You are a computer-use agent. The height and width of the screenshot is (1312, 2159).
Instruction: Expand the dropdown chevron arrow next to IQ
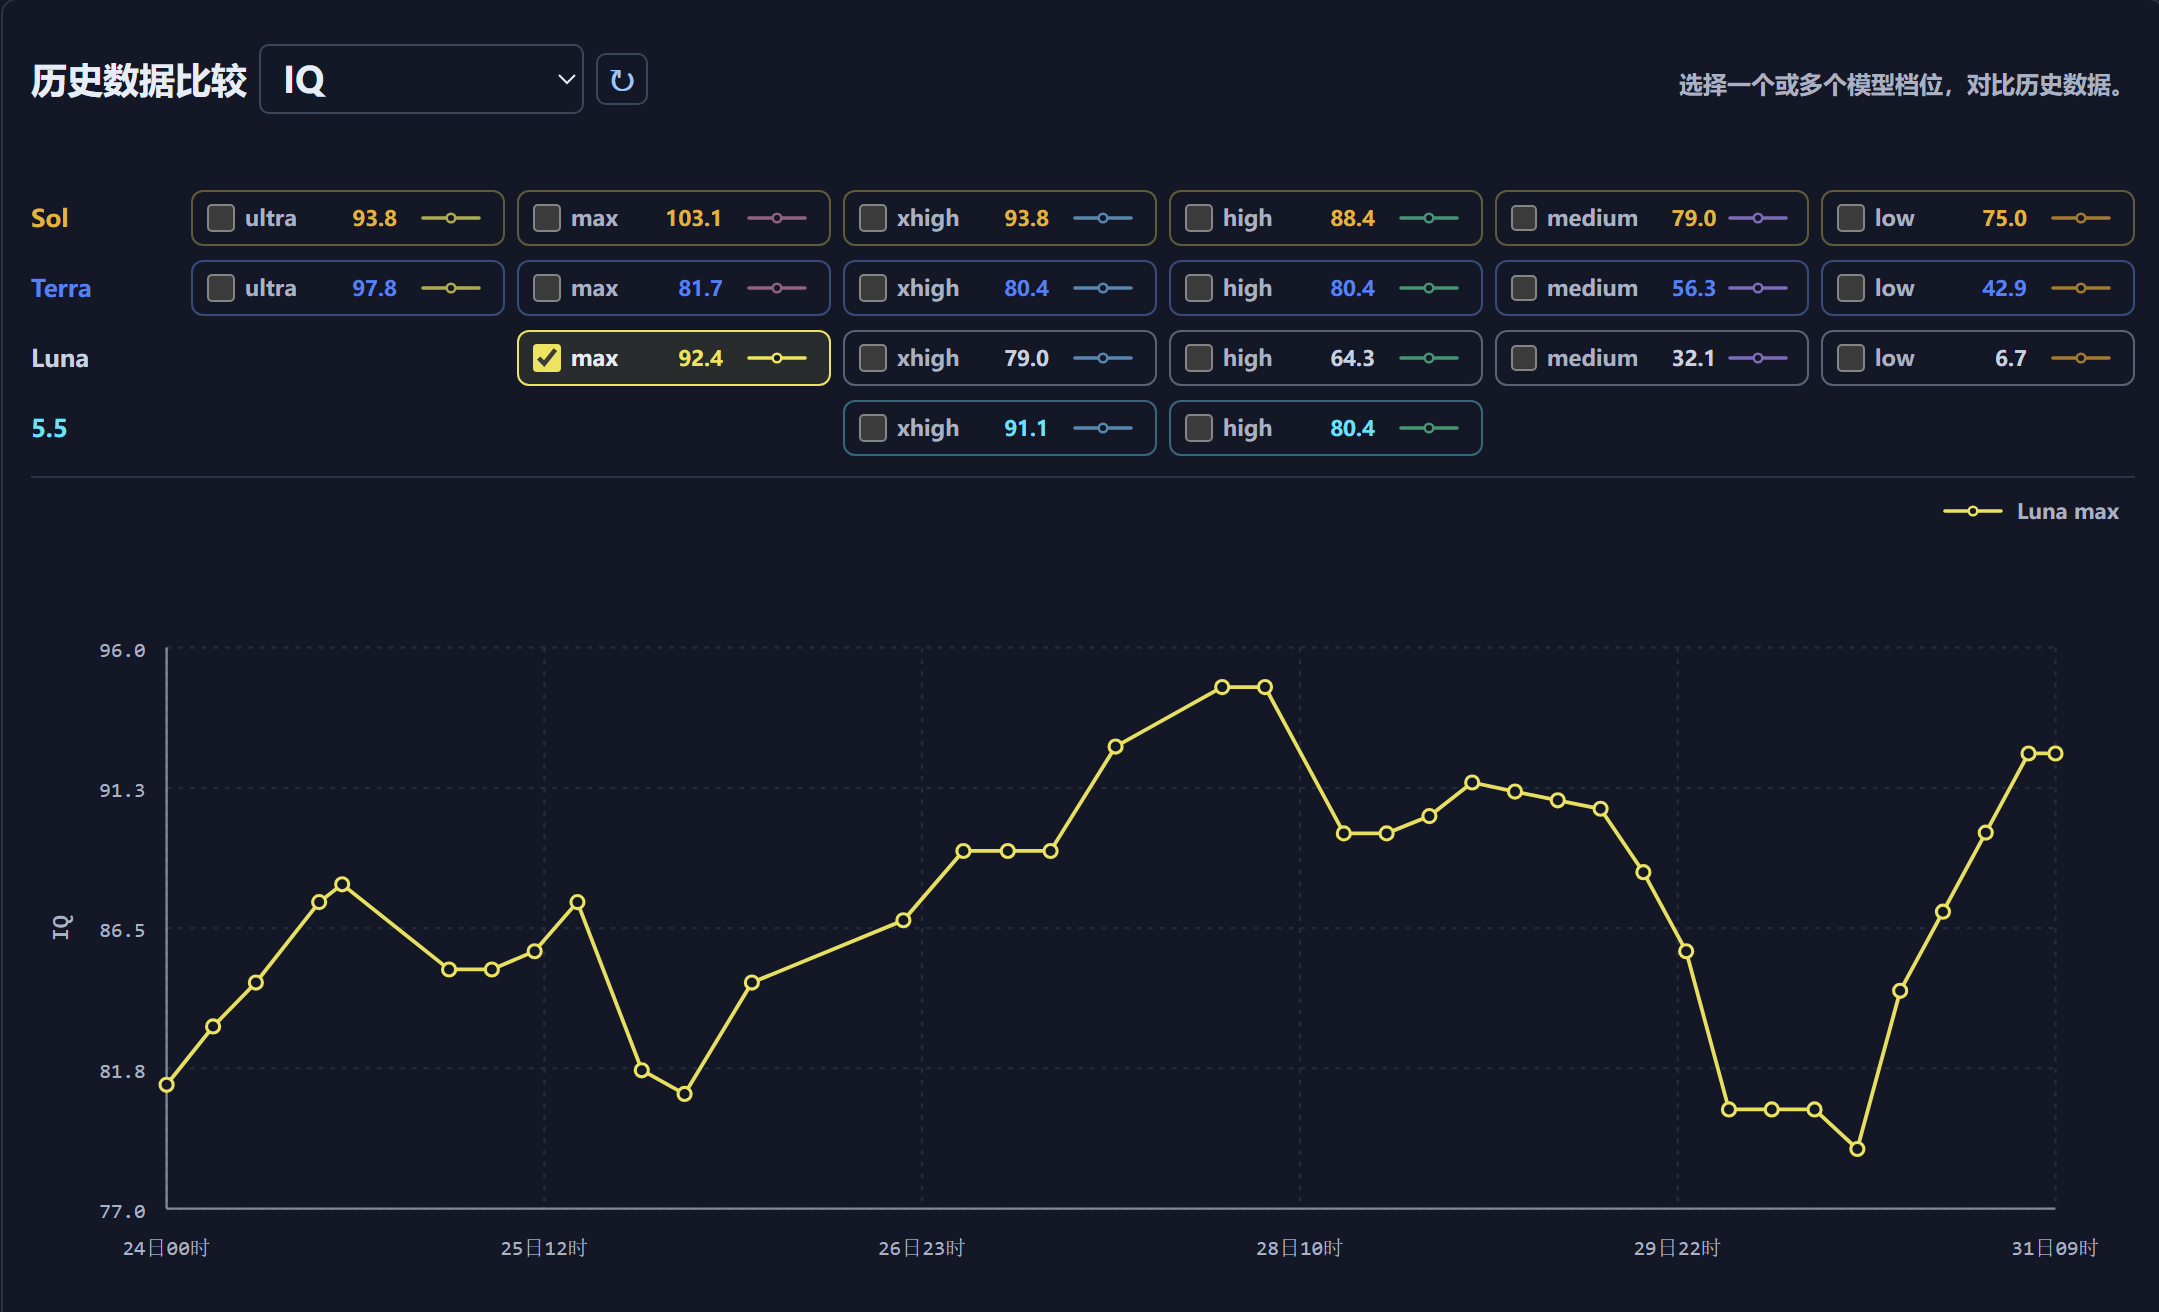click(x=566, y=79)
